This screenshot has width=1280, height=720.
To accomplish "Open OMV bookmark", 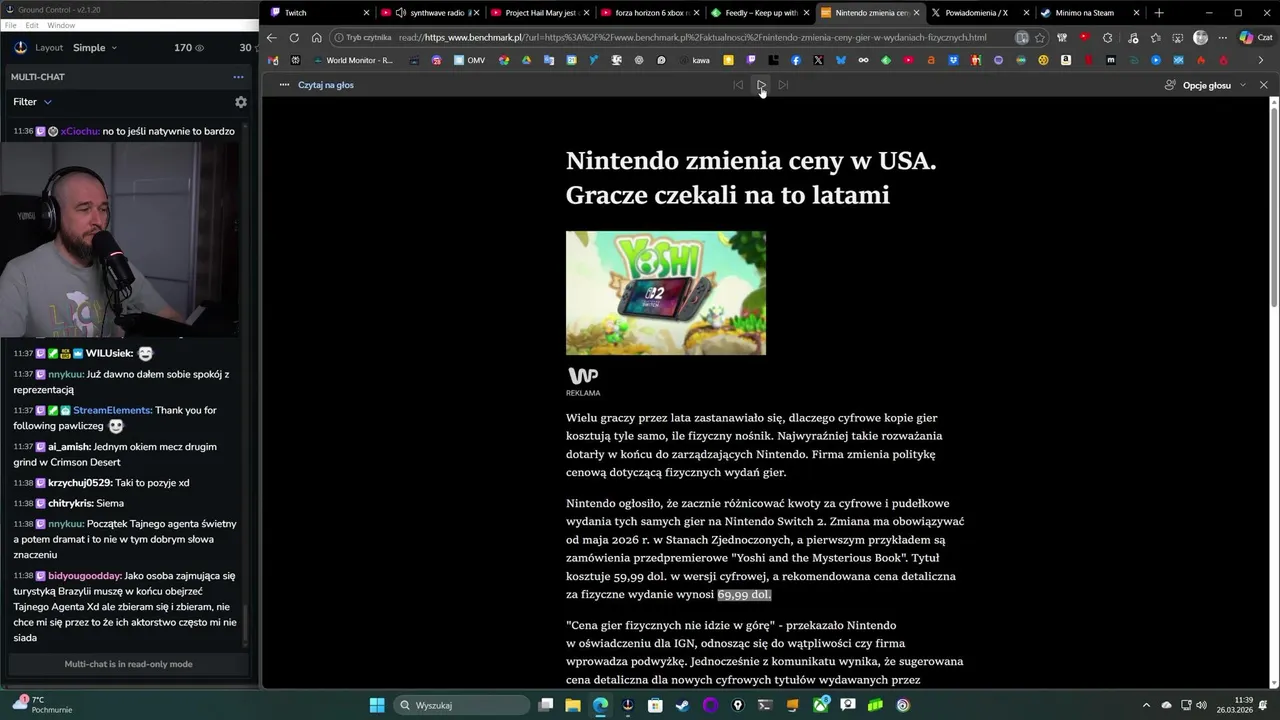I will (469, 60).
